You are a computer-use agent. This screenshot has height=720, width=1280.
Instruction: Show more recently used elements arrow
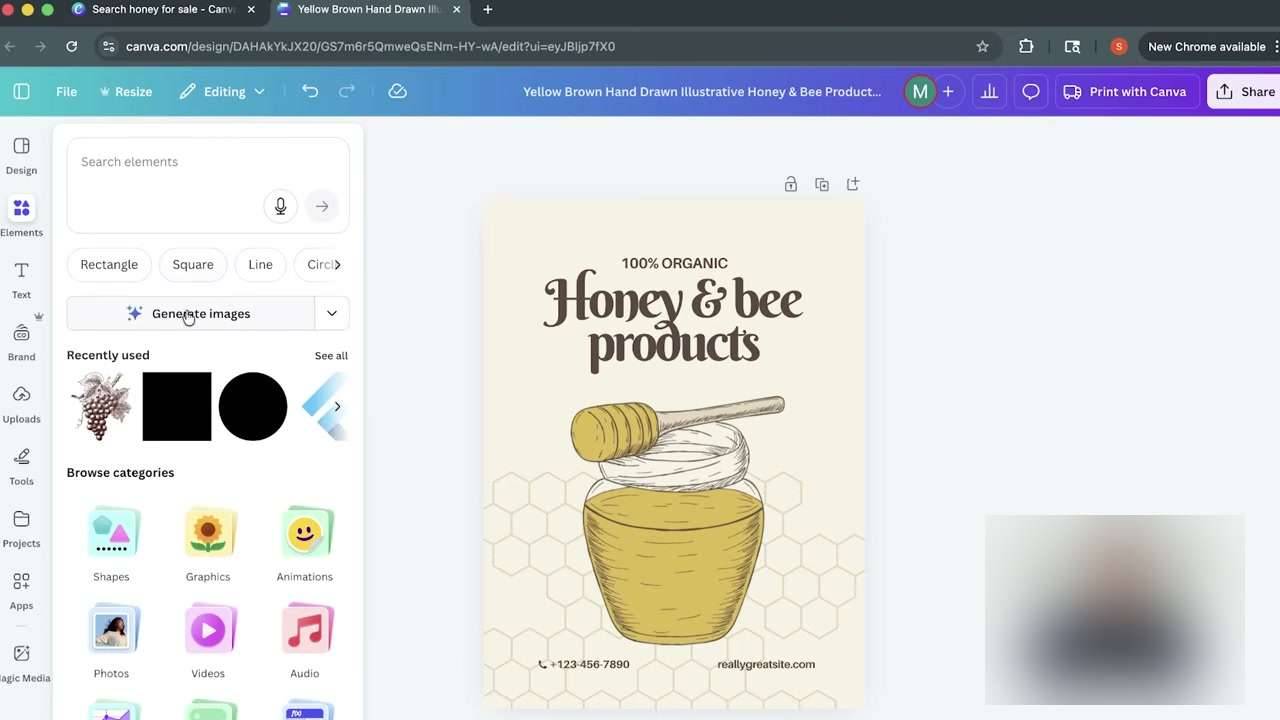click(x=337, y=406)
